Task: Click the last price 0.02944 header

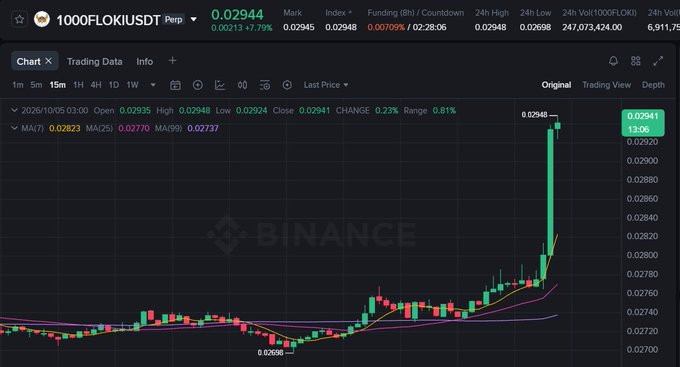Action: pos(237,15)
